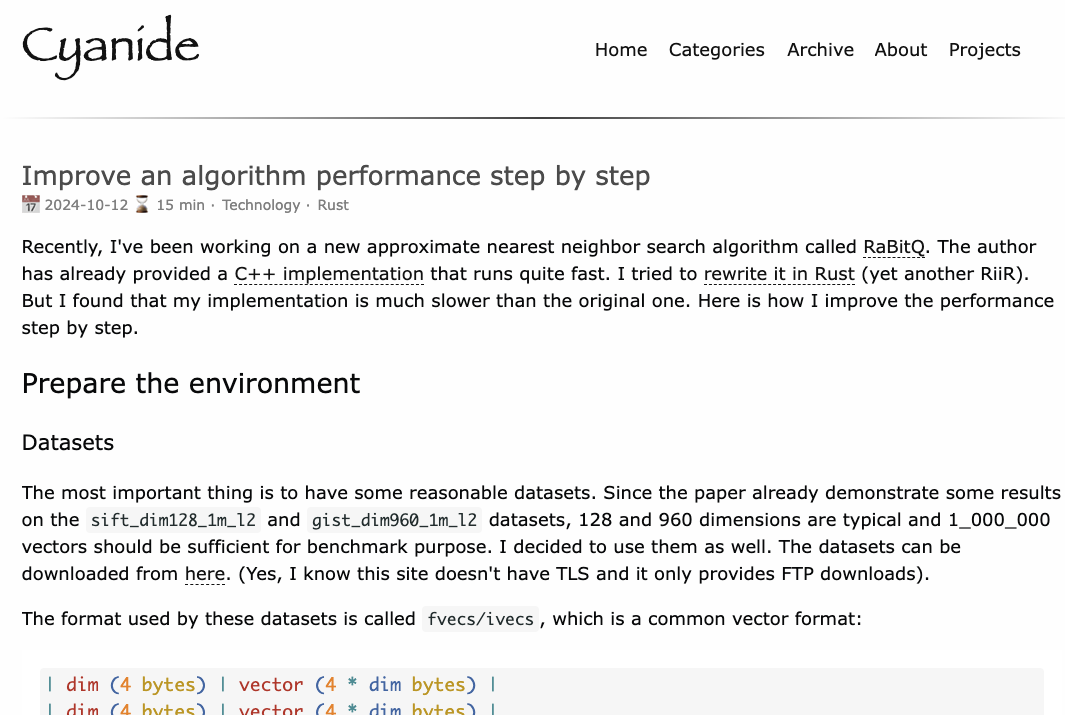Viewport: 1065px width, 715px height.
Task: Click the 'here' dataset download link
Action: coord(203,574)
